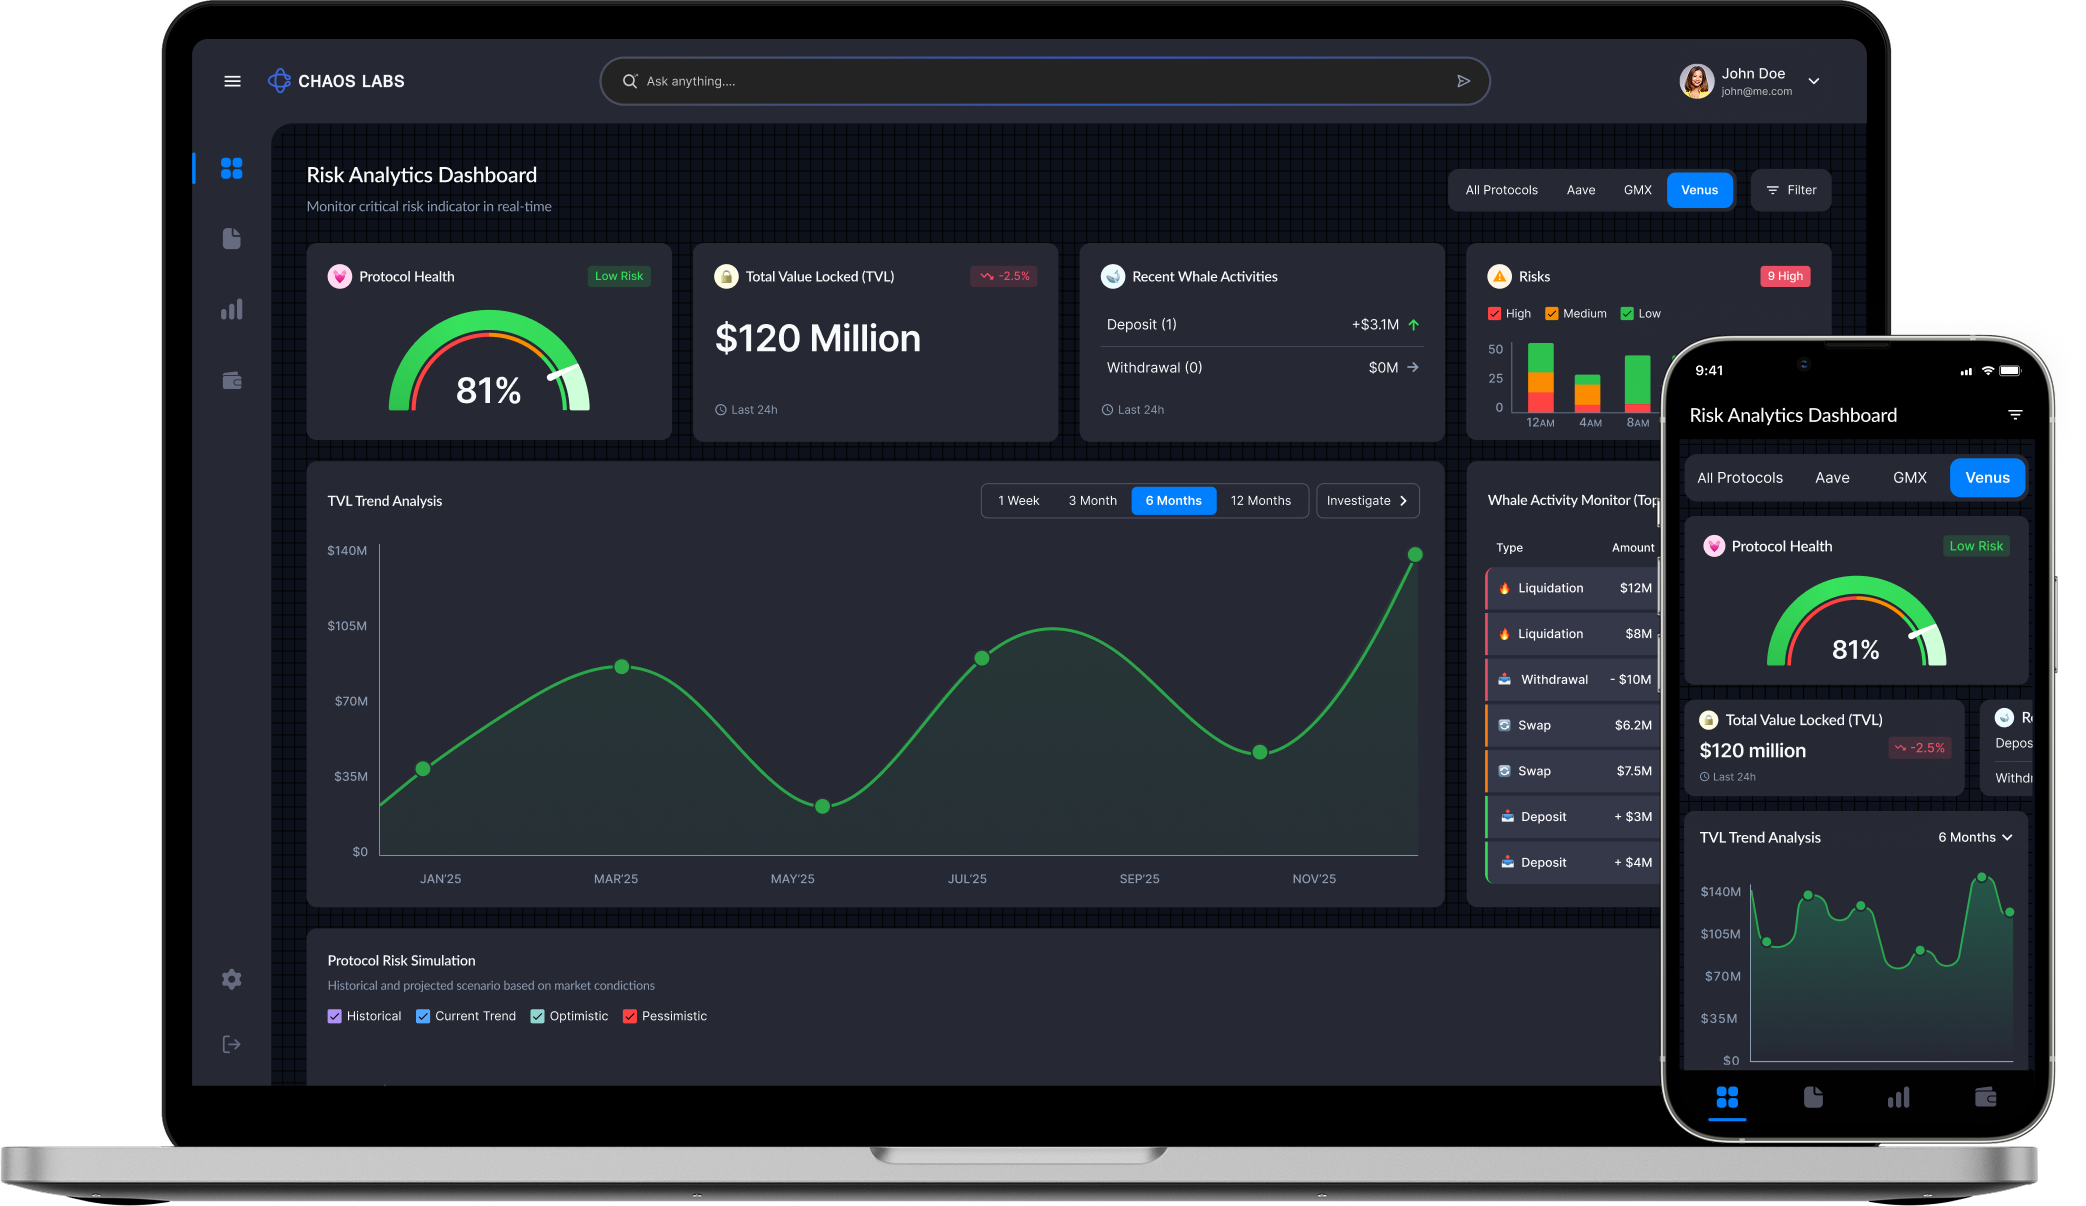Select the 6 Months range tab

(1173, 501)
